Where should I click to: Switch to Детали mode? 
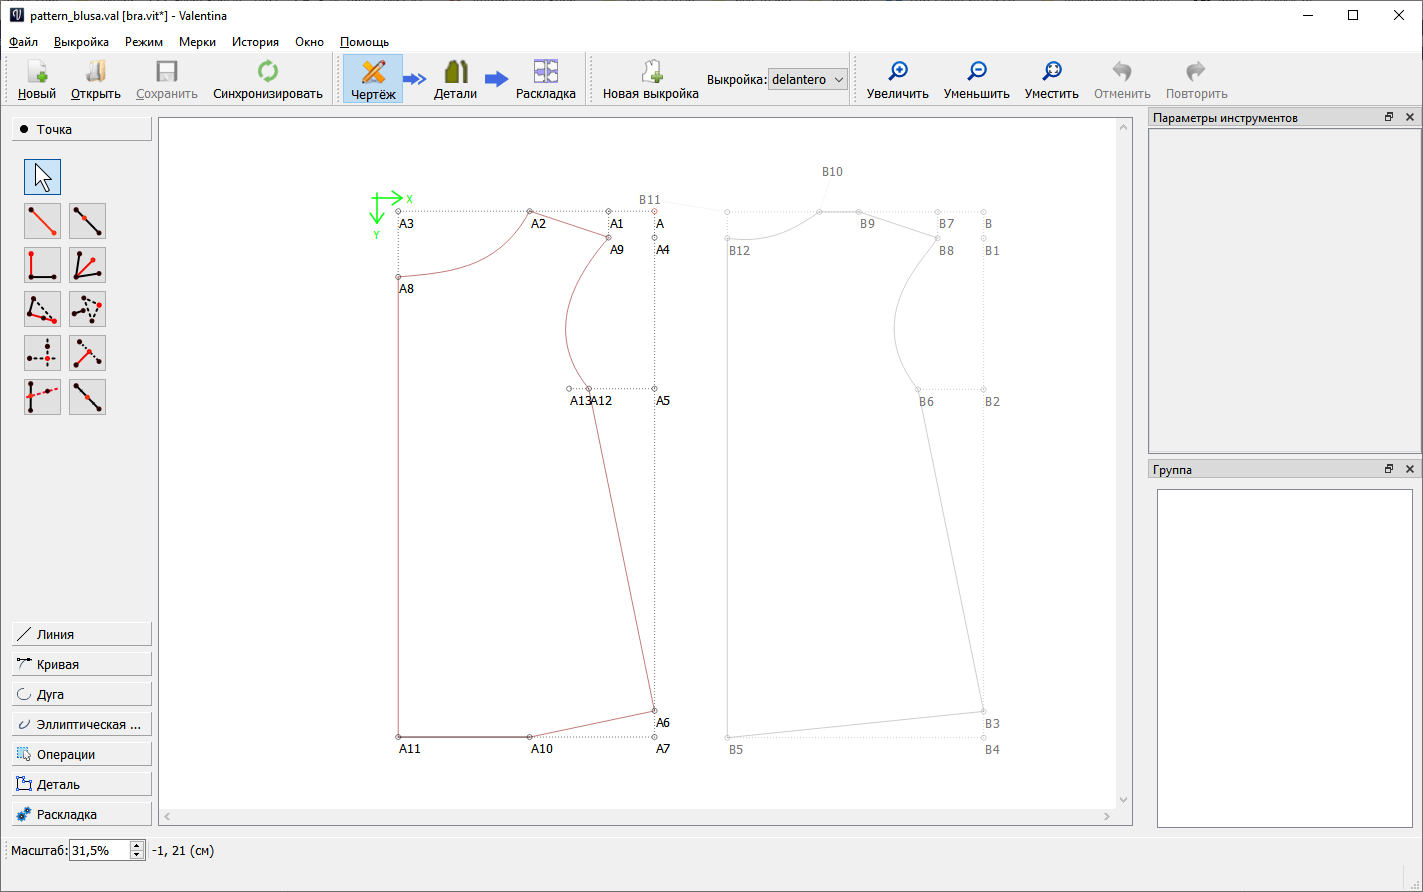[455, 80]
